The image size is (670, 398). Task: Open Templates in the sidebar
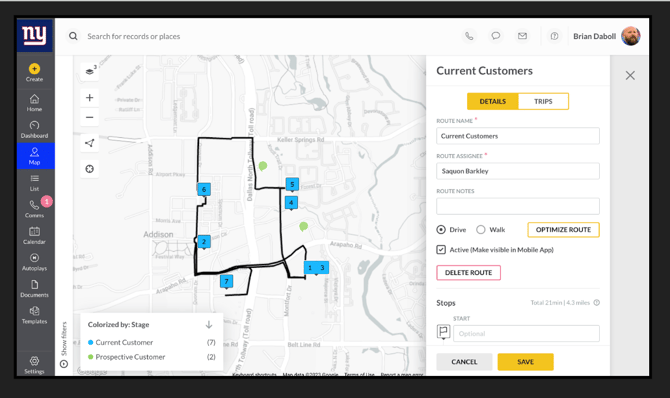(34, 315)
